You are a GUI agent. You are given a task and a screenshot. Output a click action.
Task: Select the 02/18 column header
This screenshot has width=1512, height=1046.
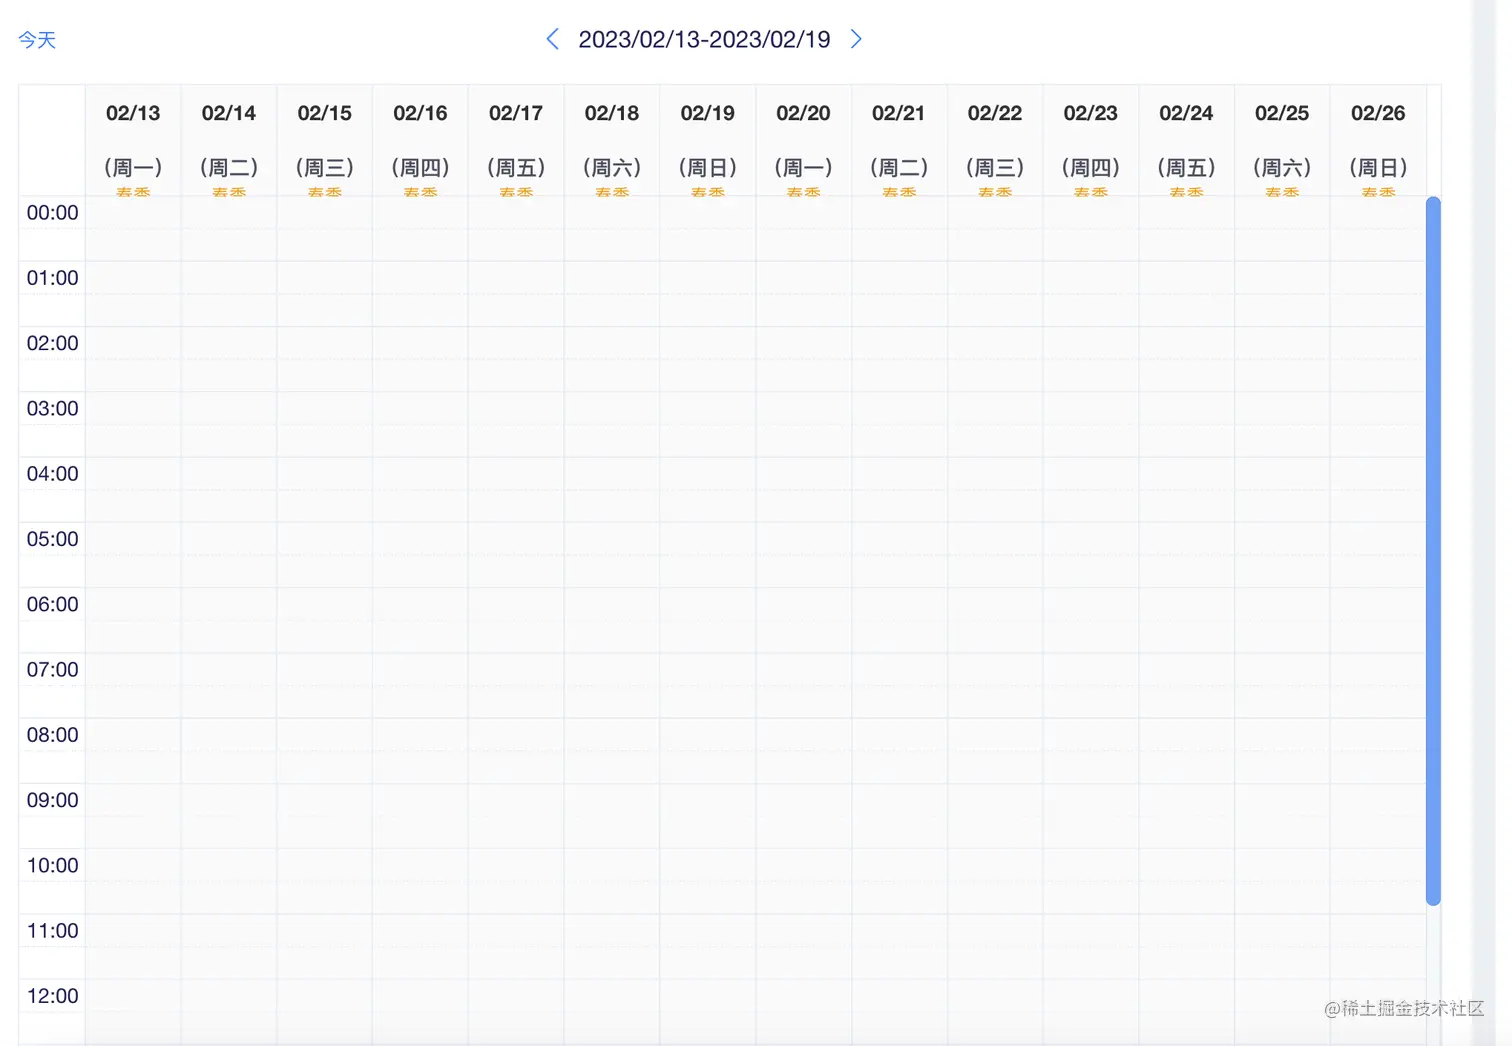[612, 140]
